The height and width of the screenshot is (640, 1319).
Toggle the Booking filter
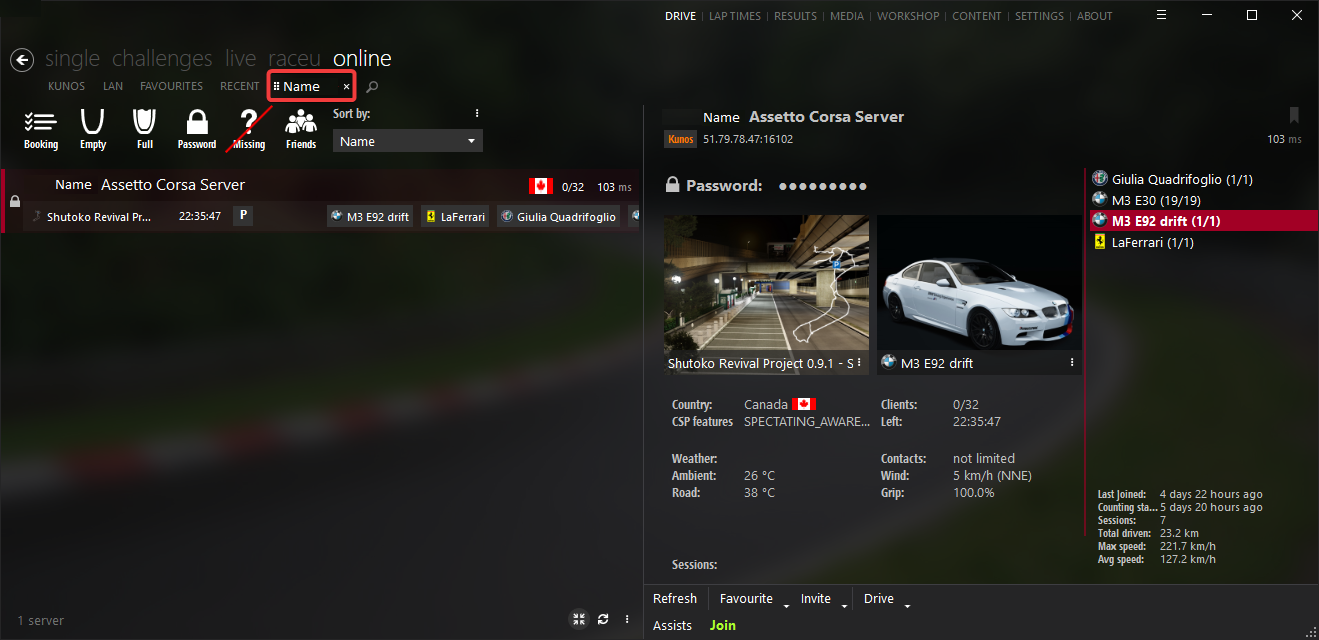(41, 130)
